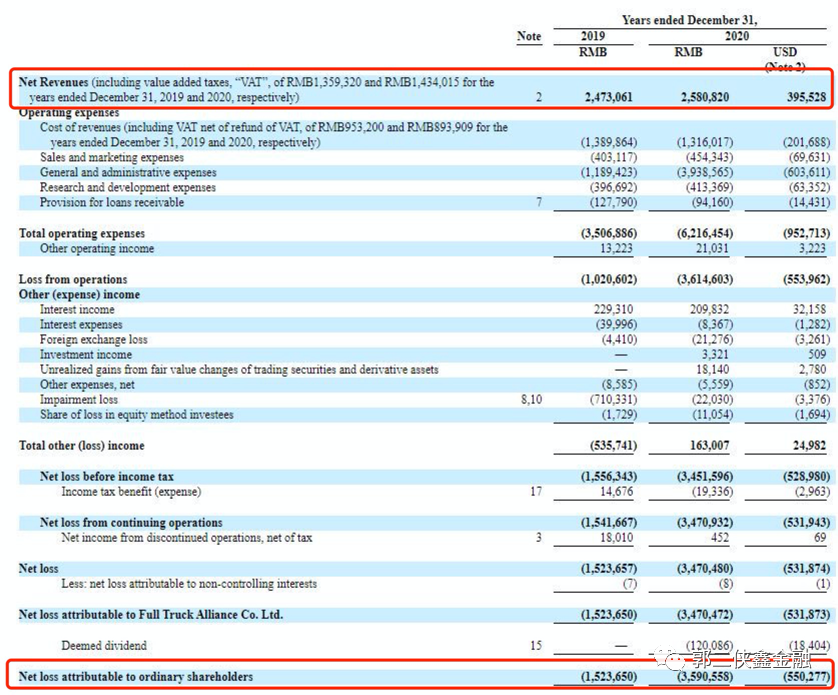Image resolution: width=838 pixels, height=695 pixels.
Task: Click the (3,590,558) net loss figure
Action: click(705, 677)
